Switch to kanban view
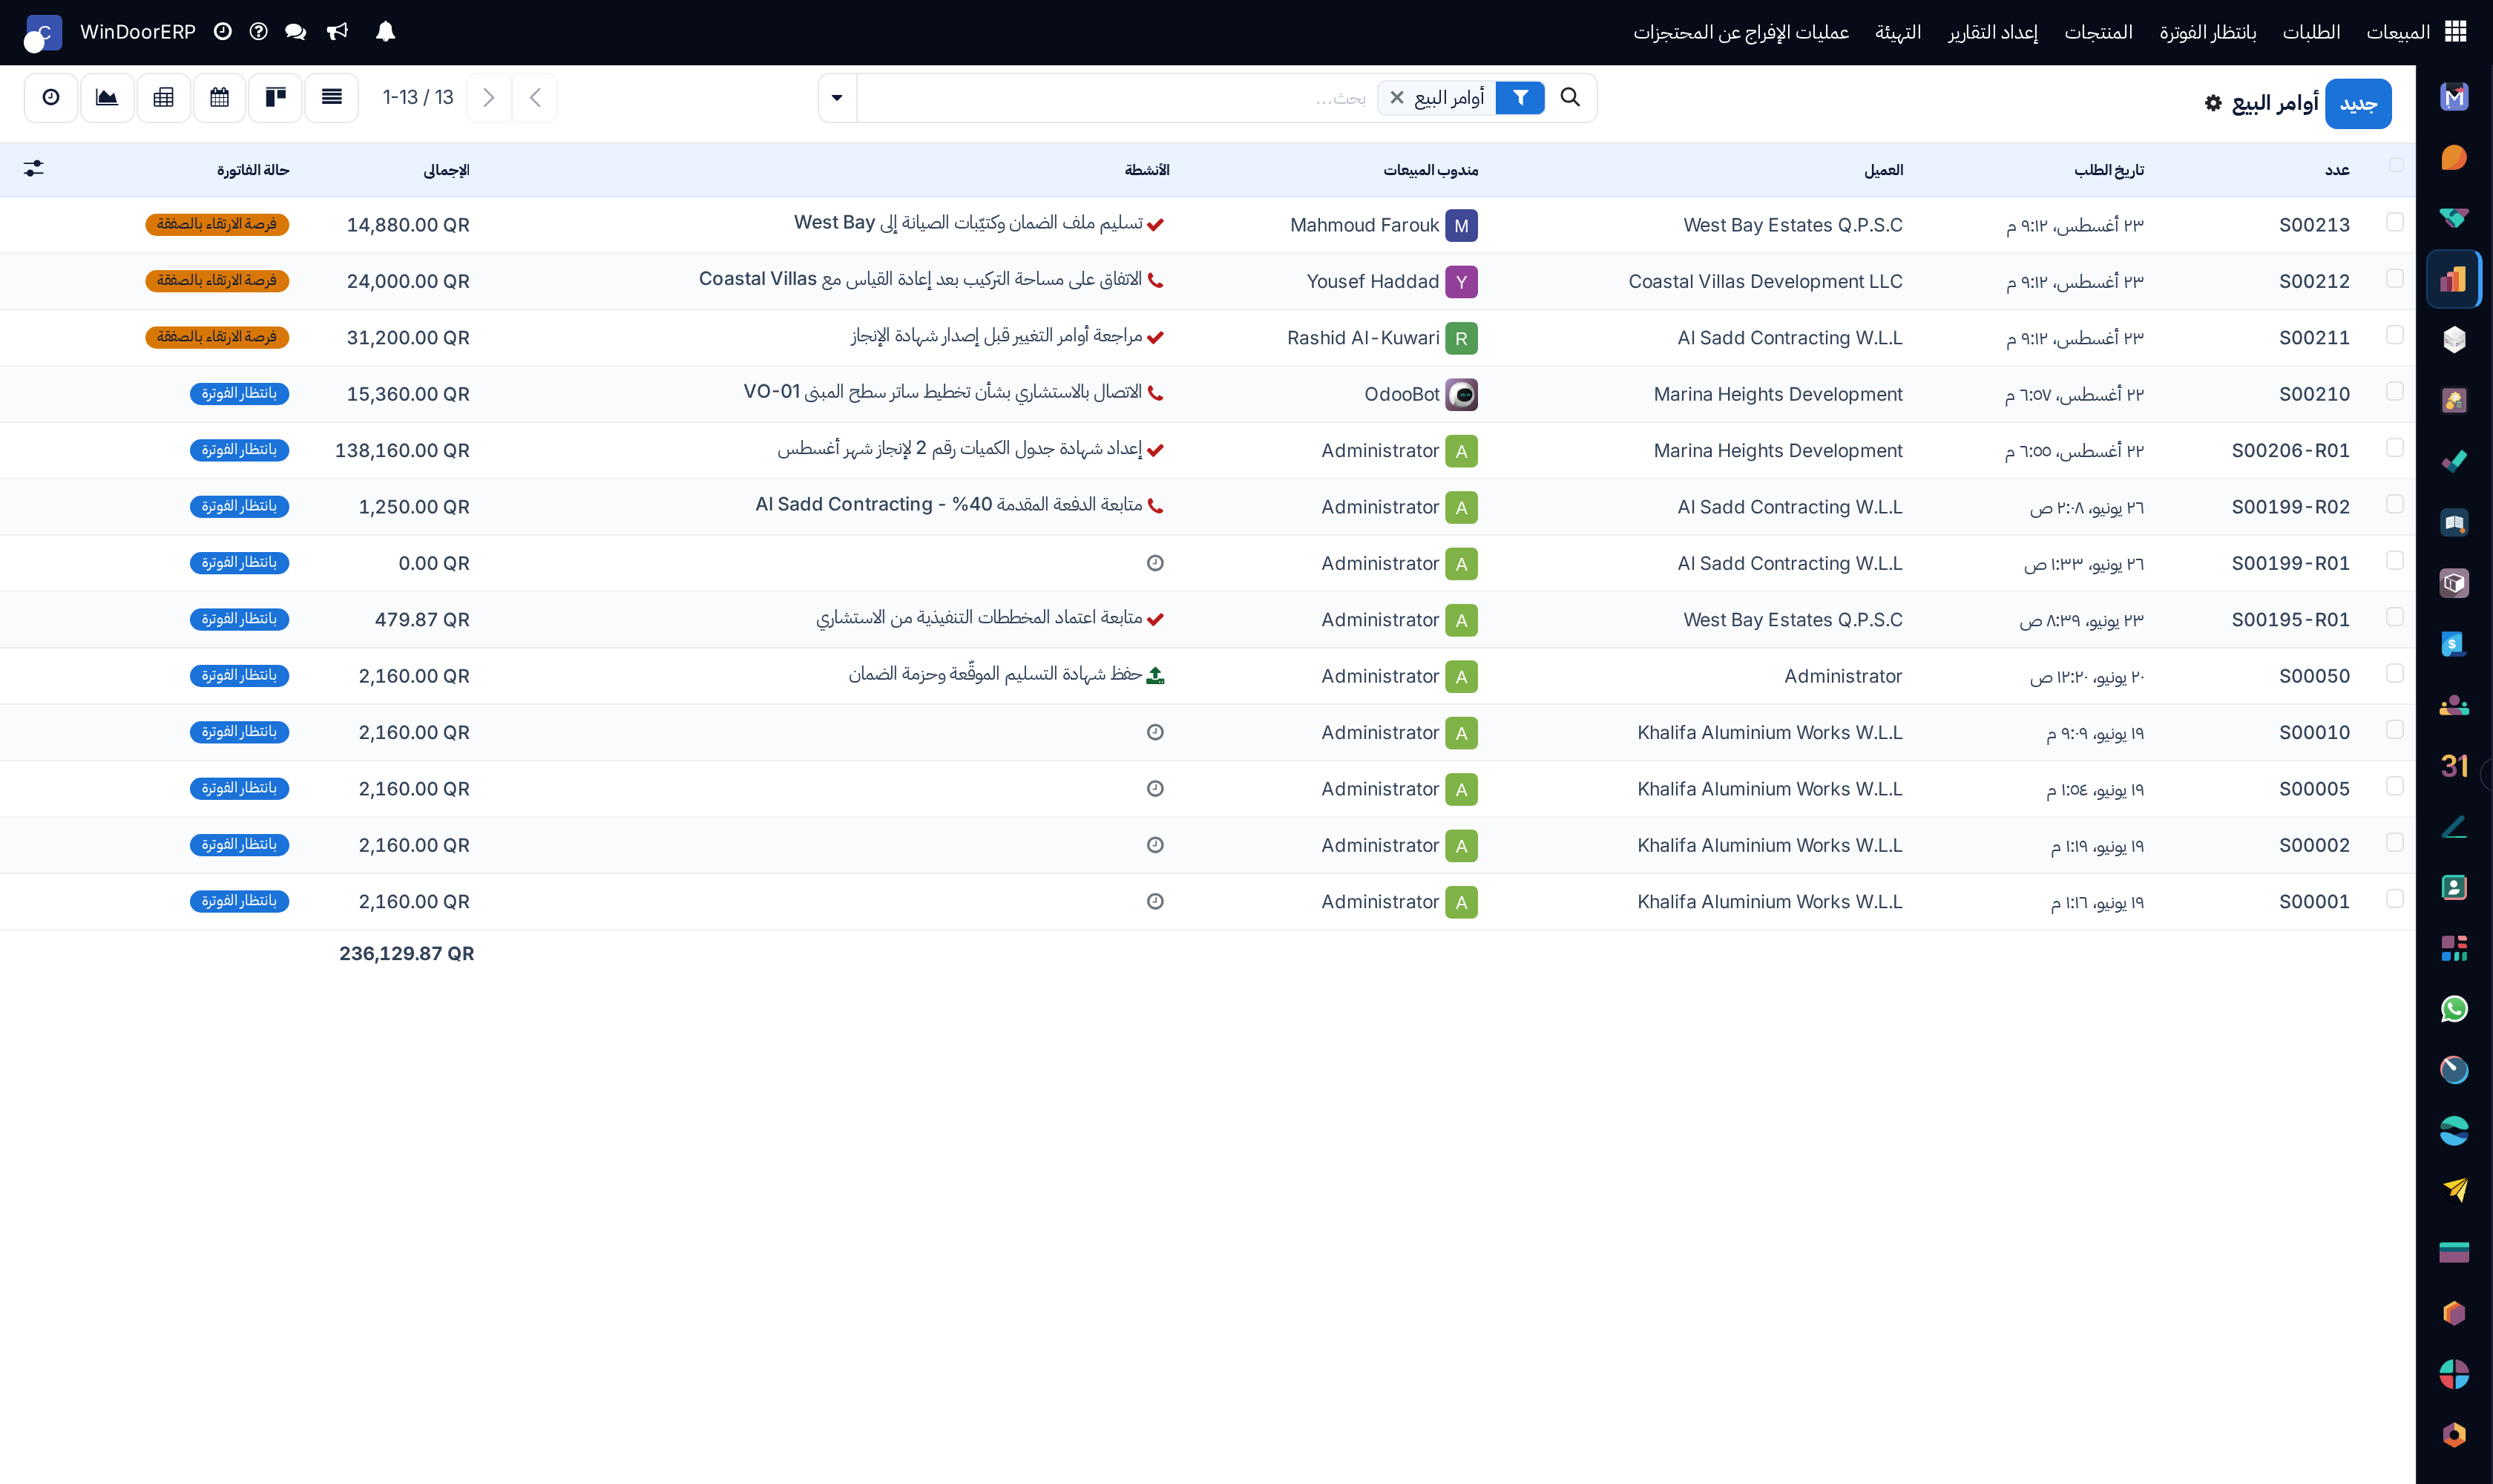 275,98
